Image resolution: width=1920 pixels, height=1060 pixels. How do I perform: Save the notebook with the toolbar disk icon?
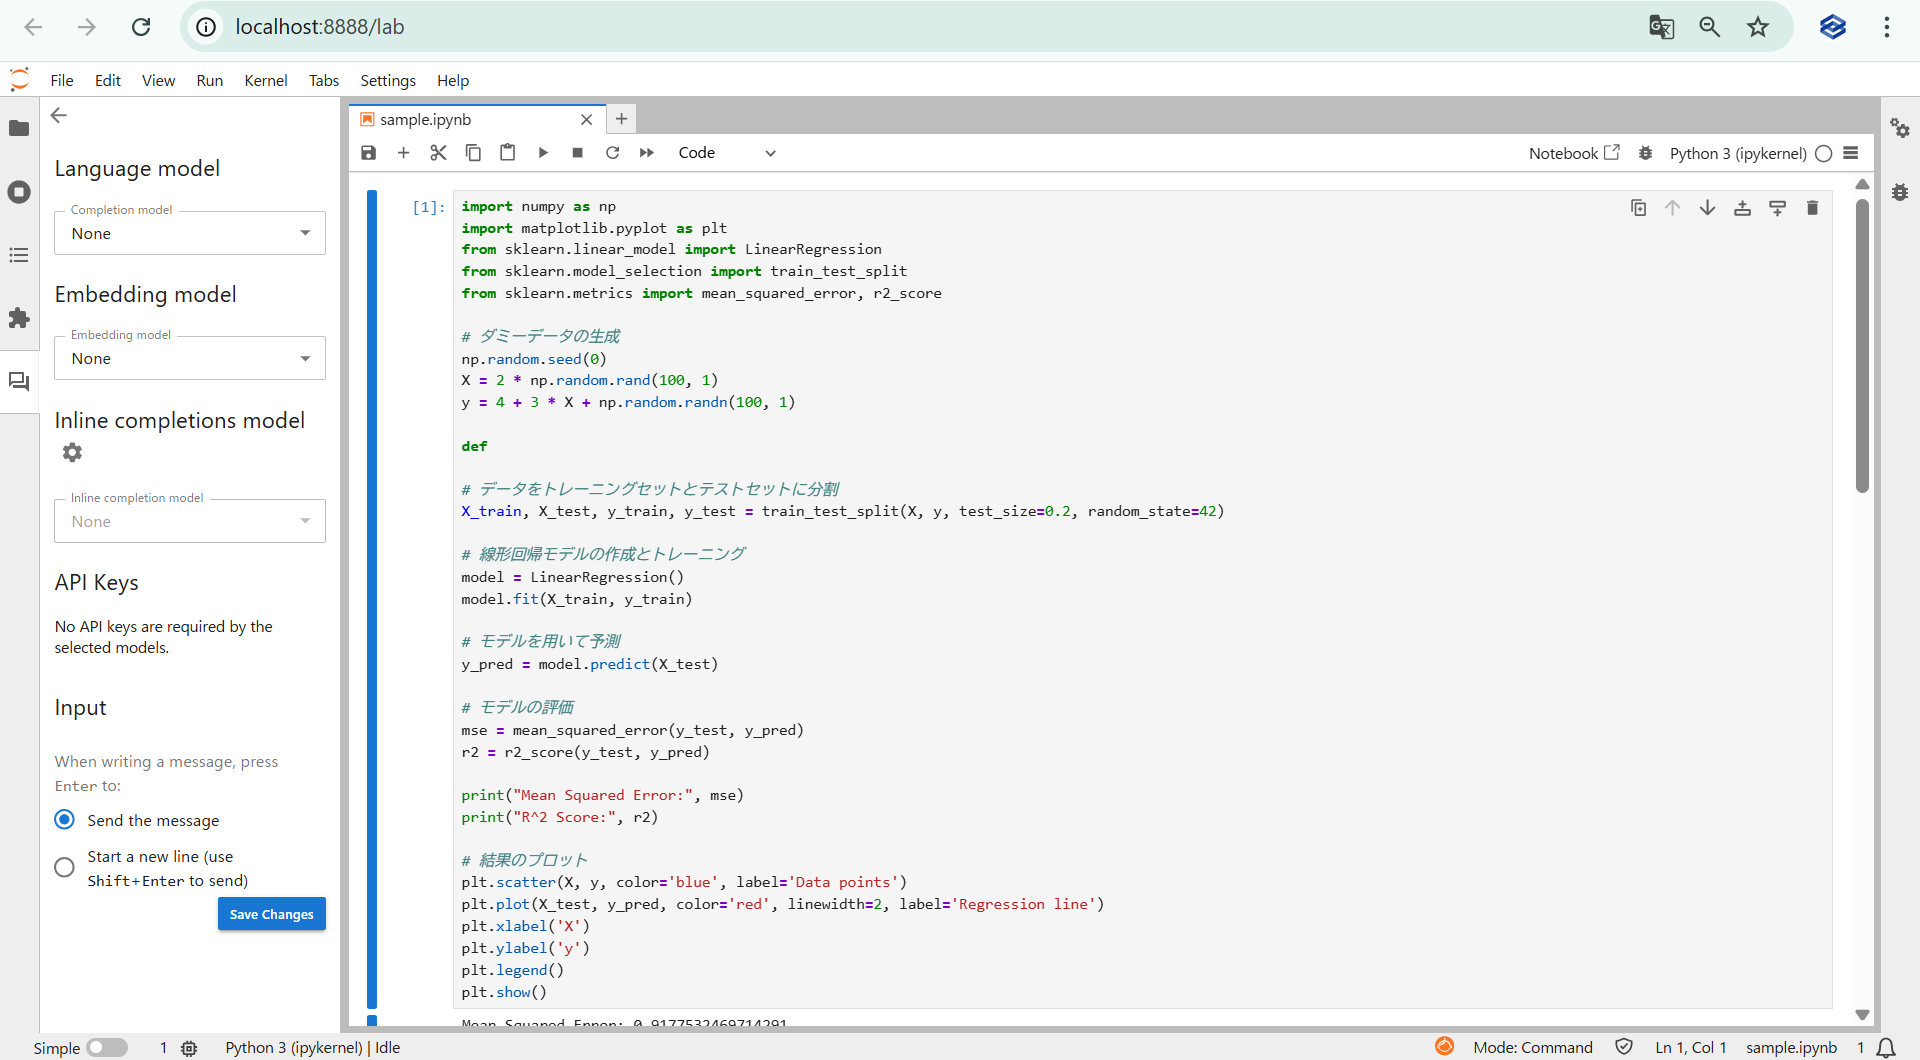369,153
